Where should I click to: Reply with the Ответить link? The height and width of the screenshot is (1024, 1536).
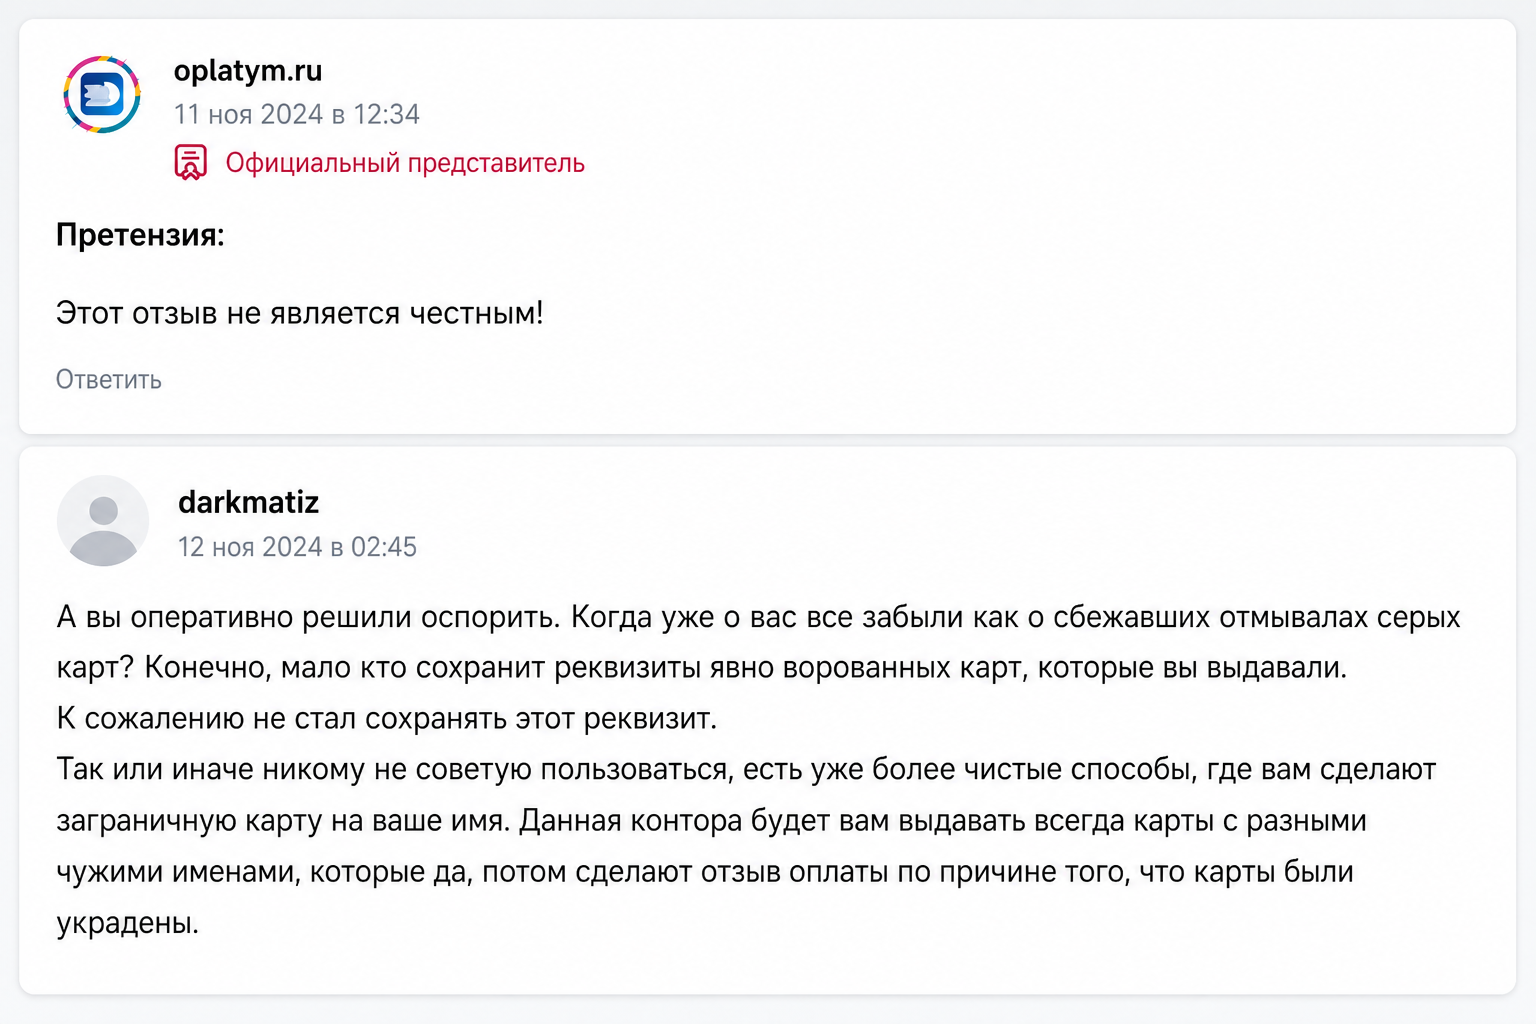coord(108,380)
